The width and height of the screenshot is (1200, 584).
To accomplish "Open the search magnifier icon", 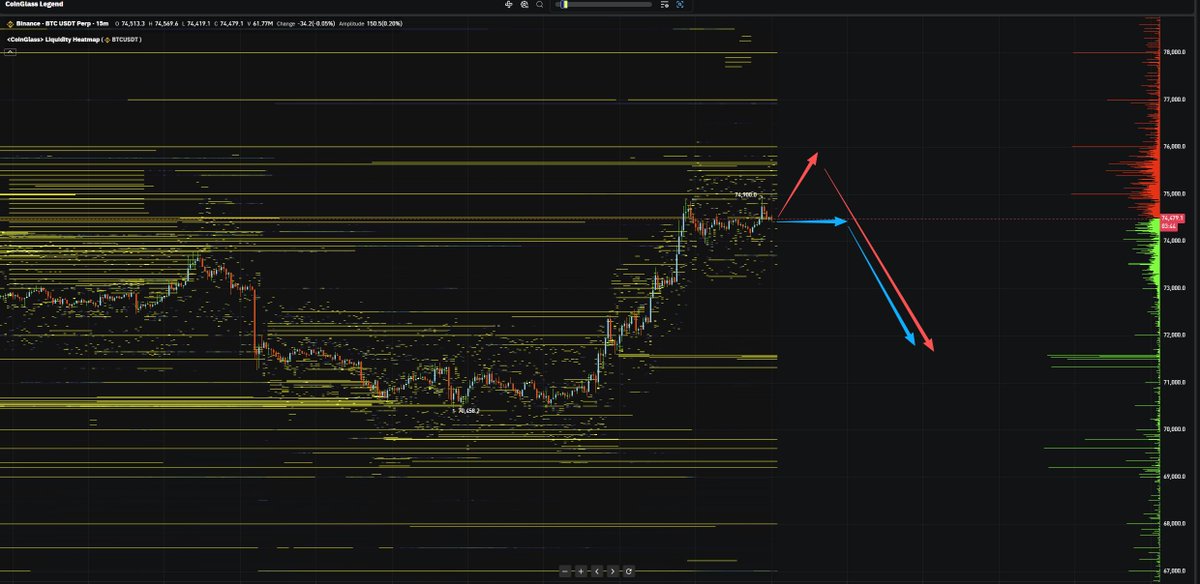I will tap(539, 5).
